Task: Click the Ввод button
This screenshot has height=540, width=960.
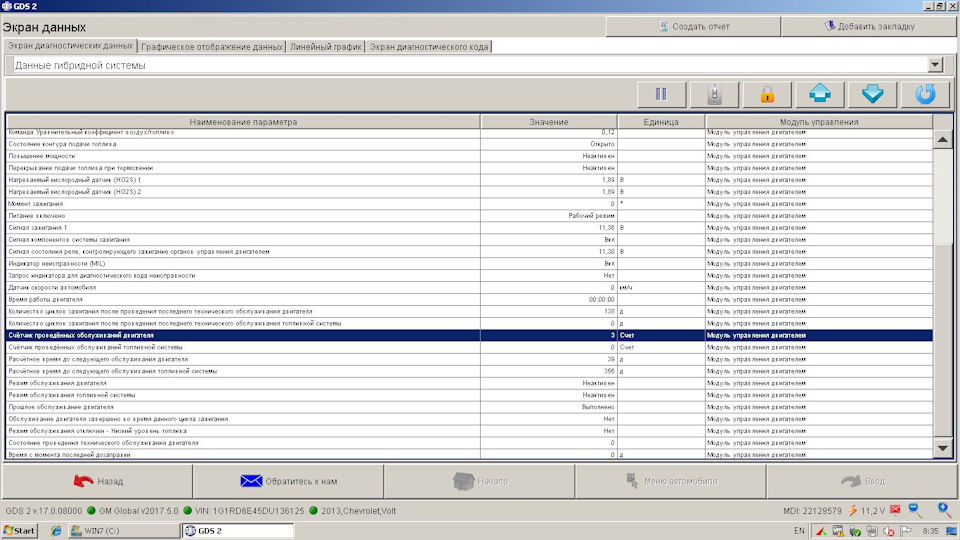Action: (x=861, y=481)
